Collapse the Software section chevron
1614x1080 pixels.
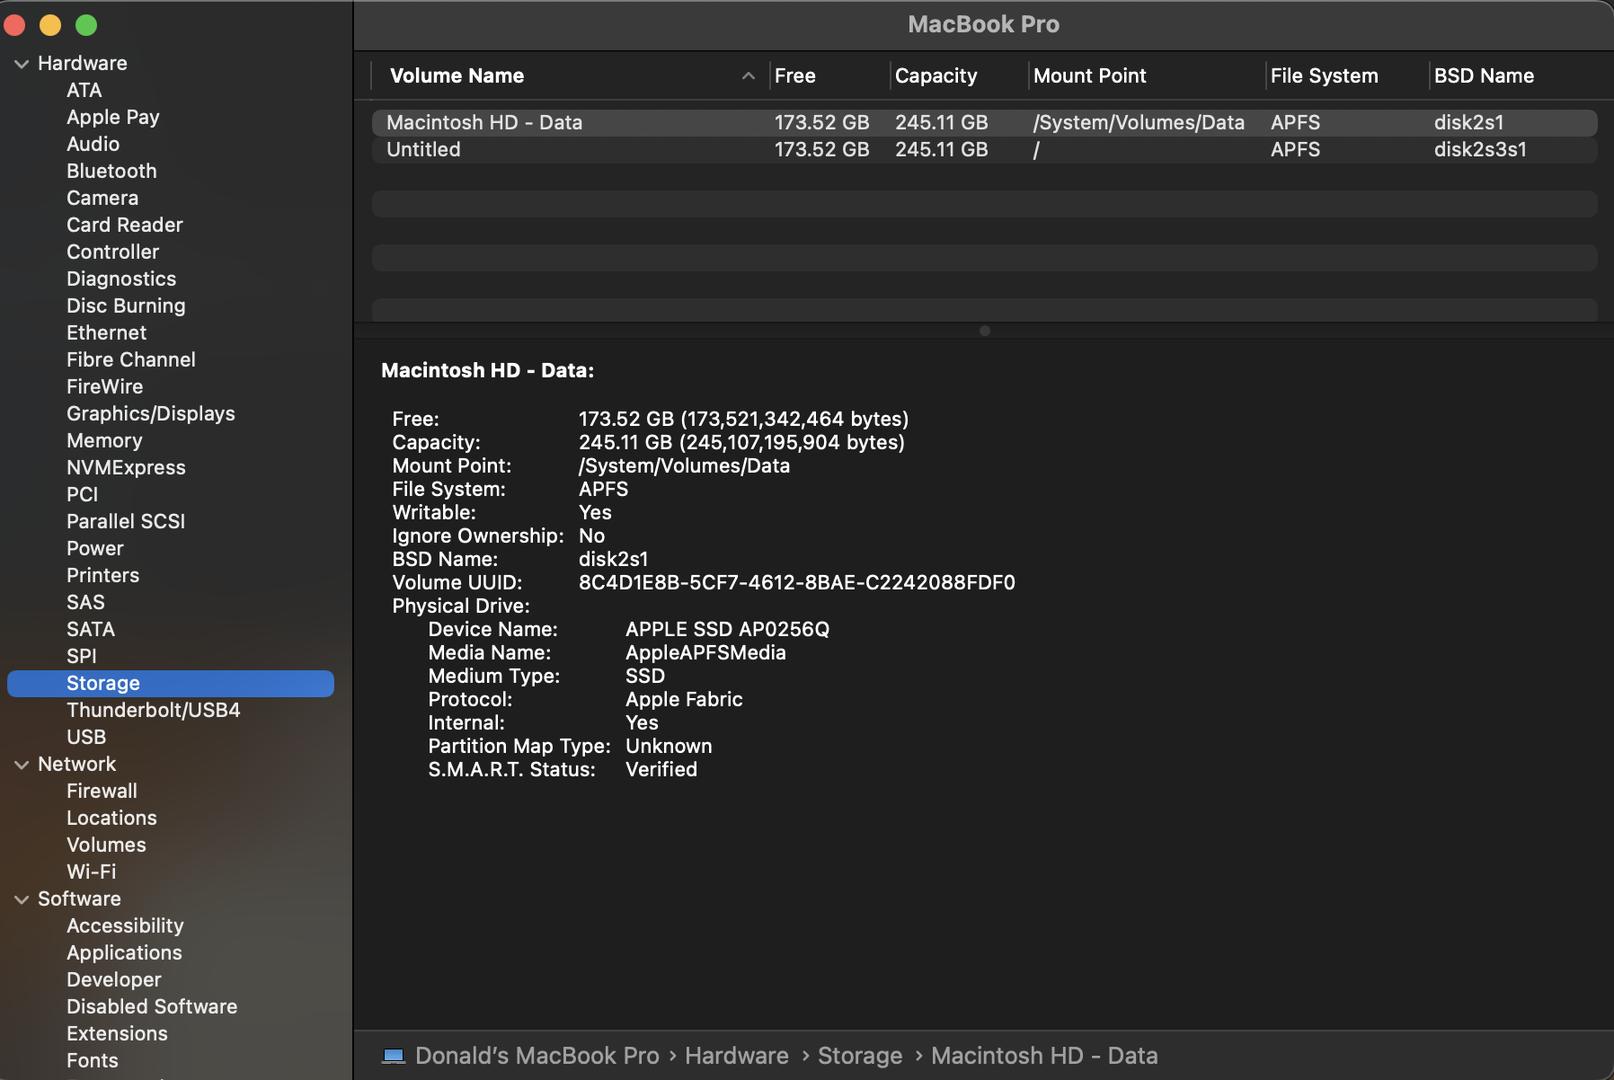[x=21, y=900]
